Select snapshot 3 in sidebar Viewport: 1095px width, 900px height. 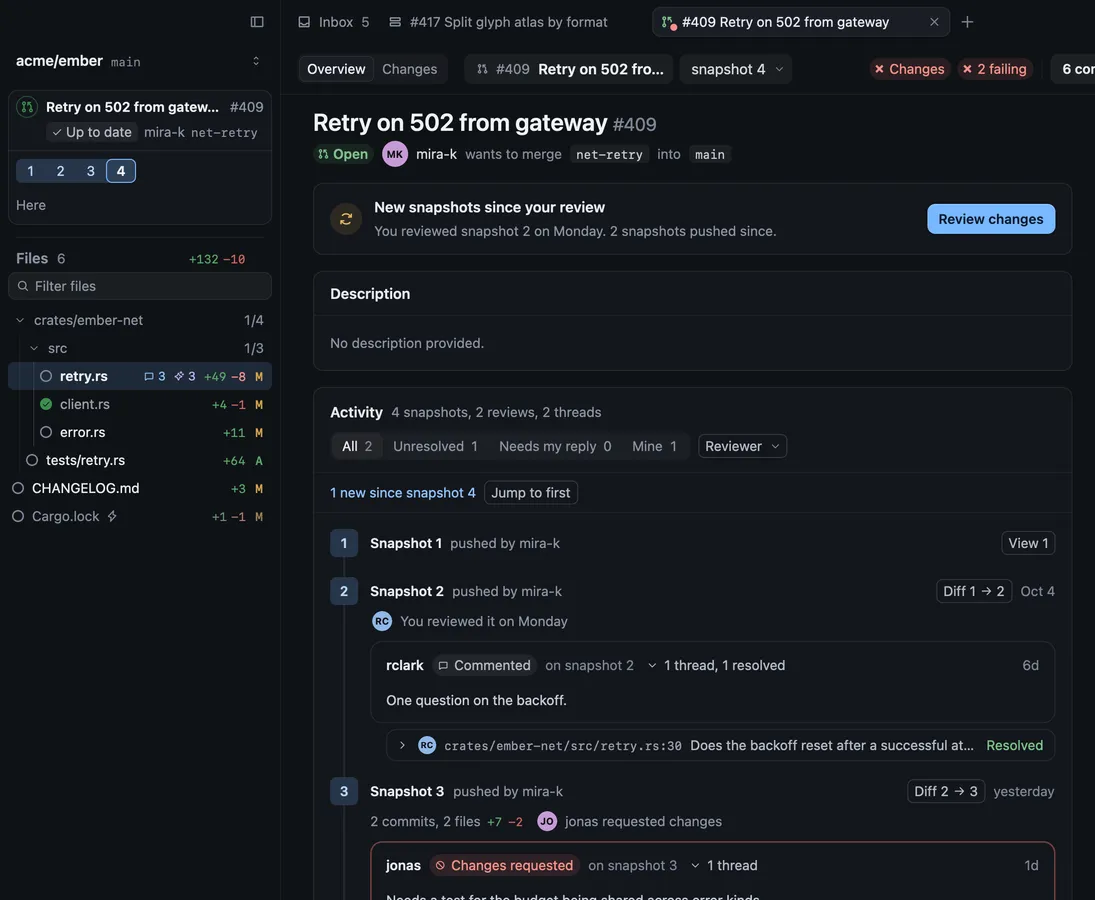click(91, 171)
